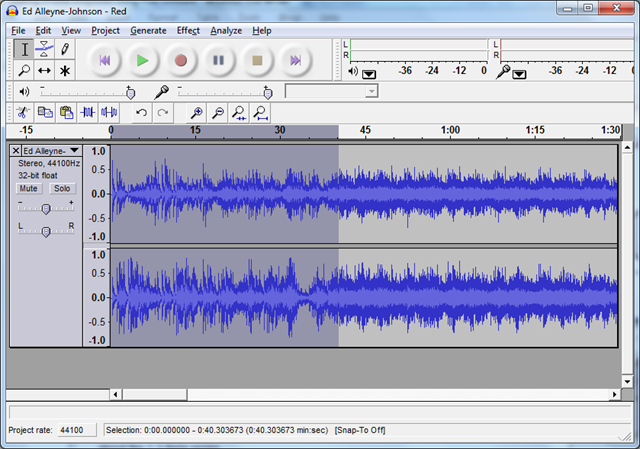Viewport: 640px width, 449px height.
Task: Adjust the track gain slider
Action: click(x=45, y=208)
